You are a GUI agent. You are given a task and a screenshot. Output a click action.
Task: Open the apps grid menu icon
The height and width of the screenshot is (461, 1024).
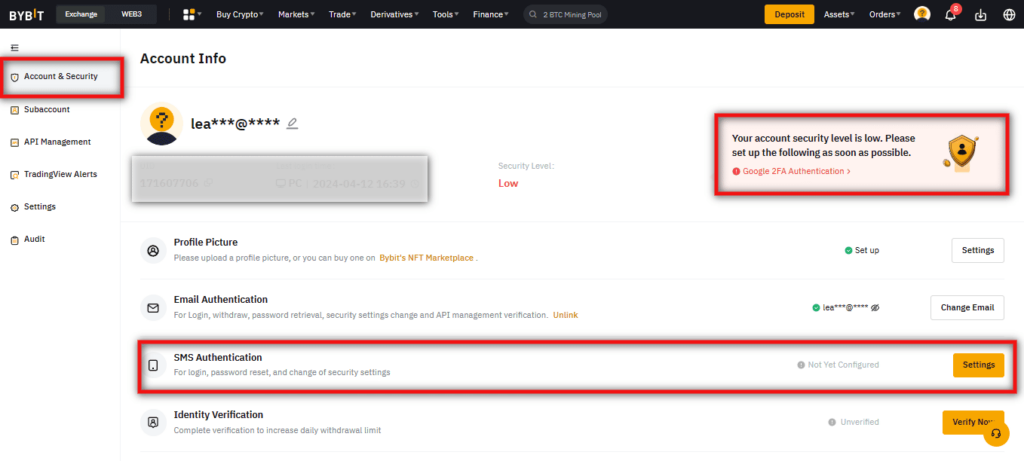coord(189,14)
